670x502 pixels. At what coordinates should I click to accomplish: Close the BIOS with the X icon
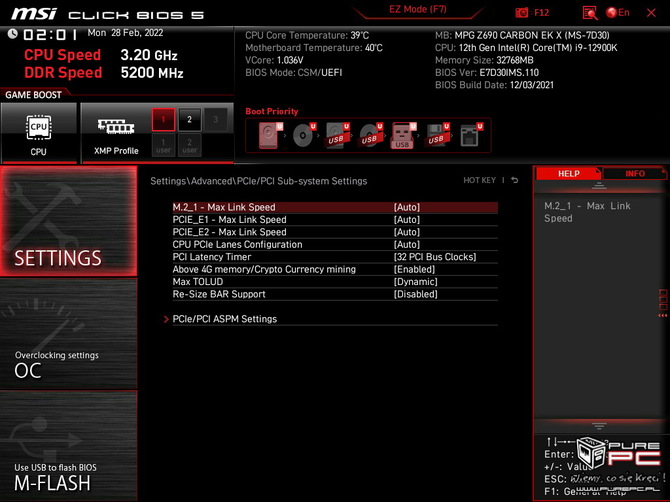click(x=651, y=13)
